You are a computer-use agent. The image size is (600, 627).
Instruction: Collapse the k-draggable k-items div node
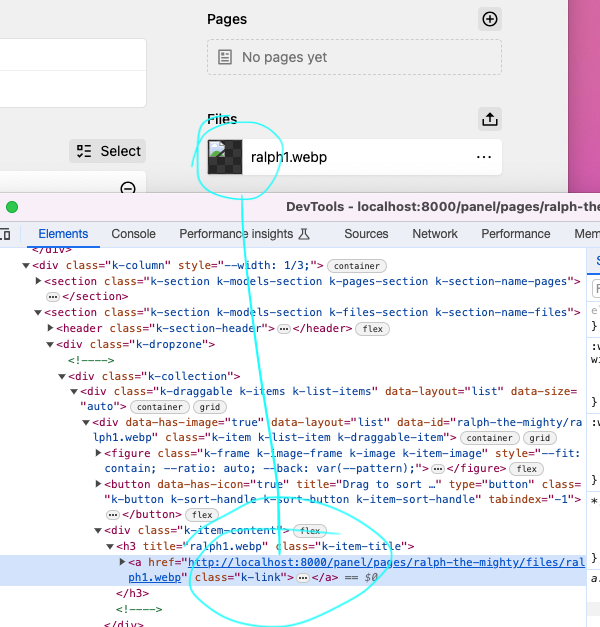[x=74, y=391]
